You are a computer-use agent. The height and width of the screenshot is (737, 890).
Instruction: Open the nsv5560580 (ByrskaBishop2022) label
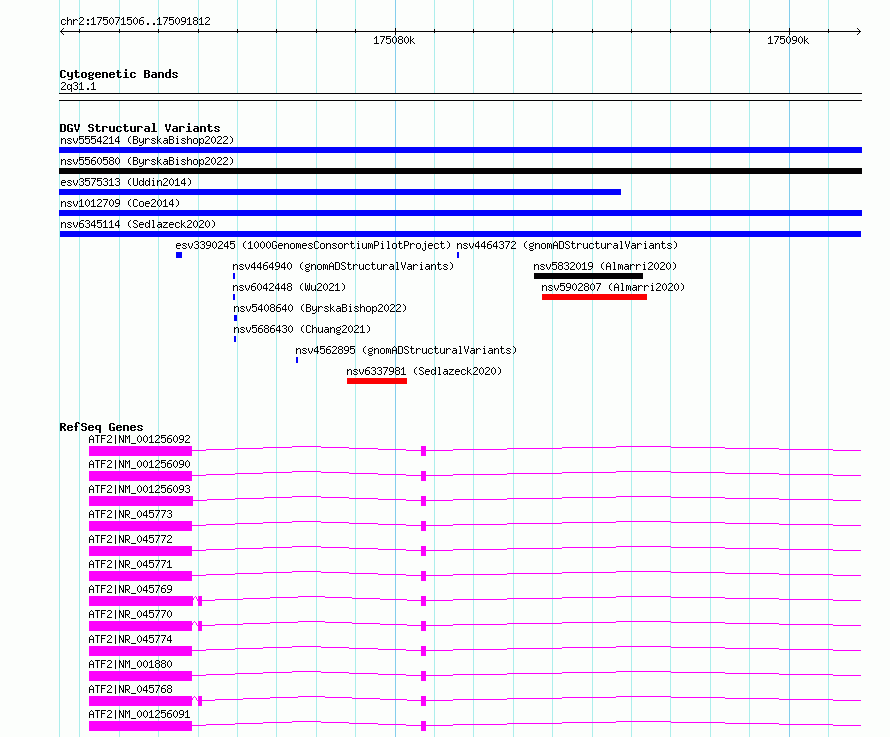pos(147,161)
